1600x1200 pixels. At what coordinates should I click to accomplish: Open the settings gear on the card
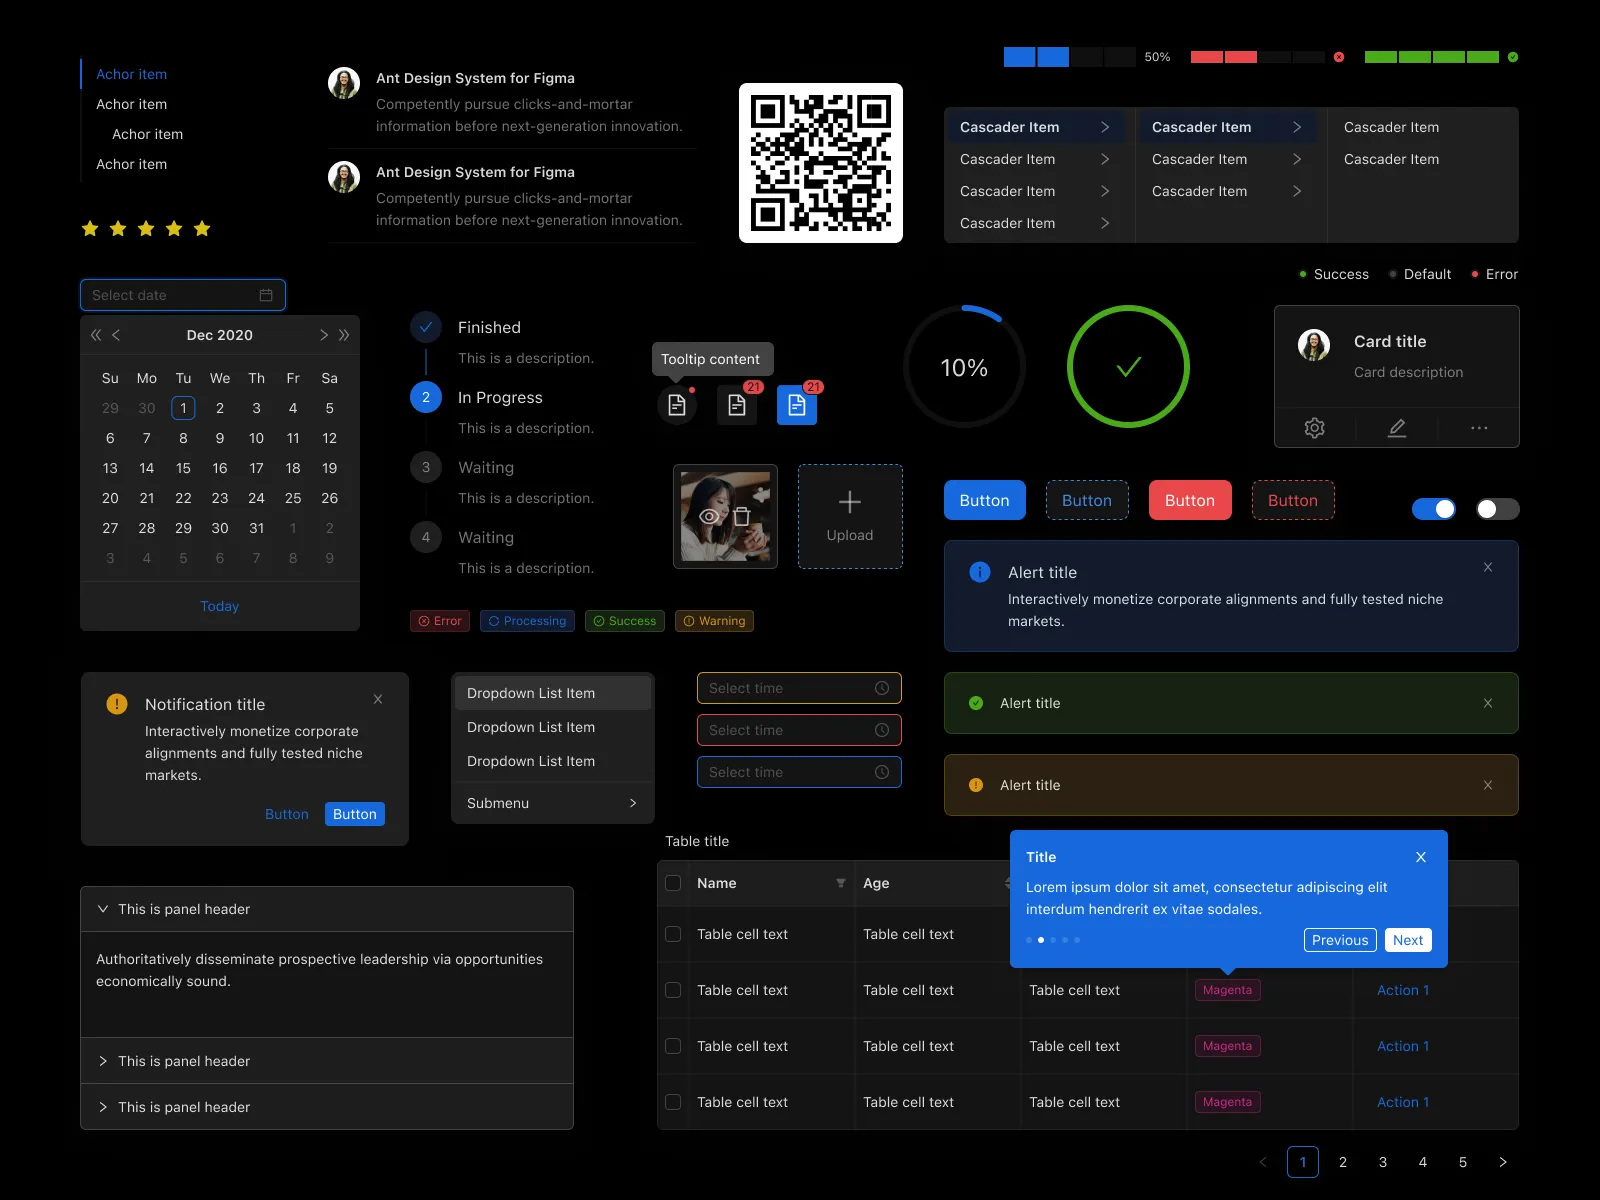[x=1314, y=427]
